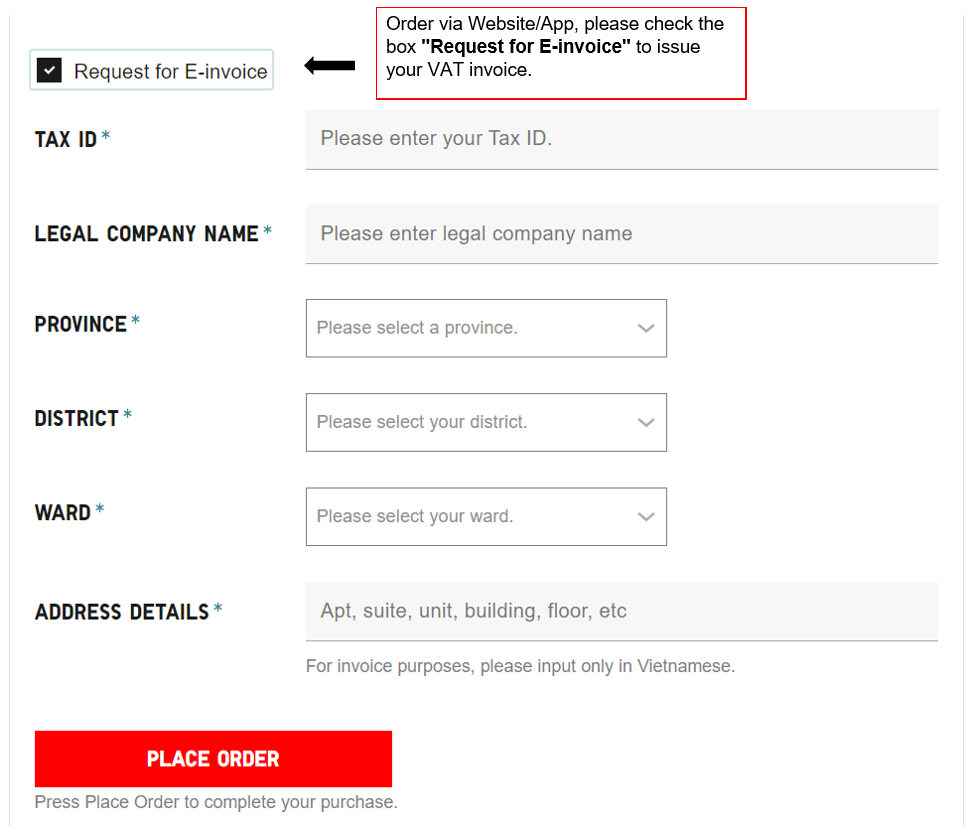
Task: Focus the Tax ID input field
Action: point(621,139)
